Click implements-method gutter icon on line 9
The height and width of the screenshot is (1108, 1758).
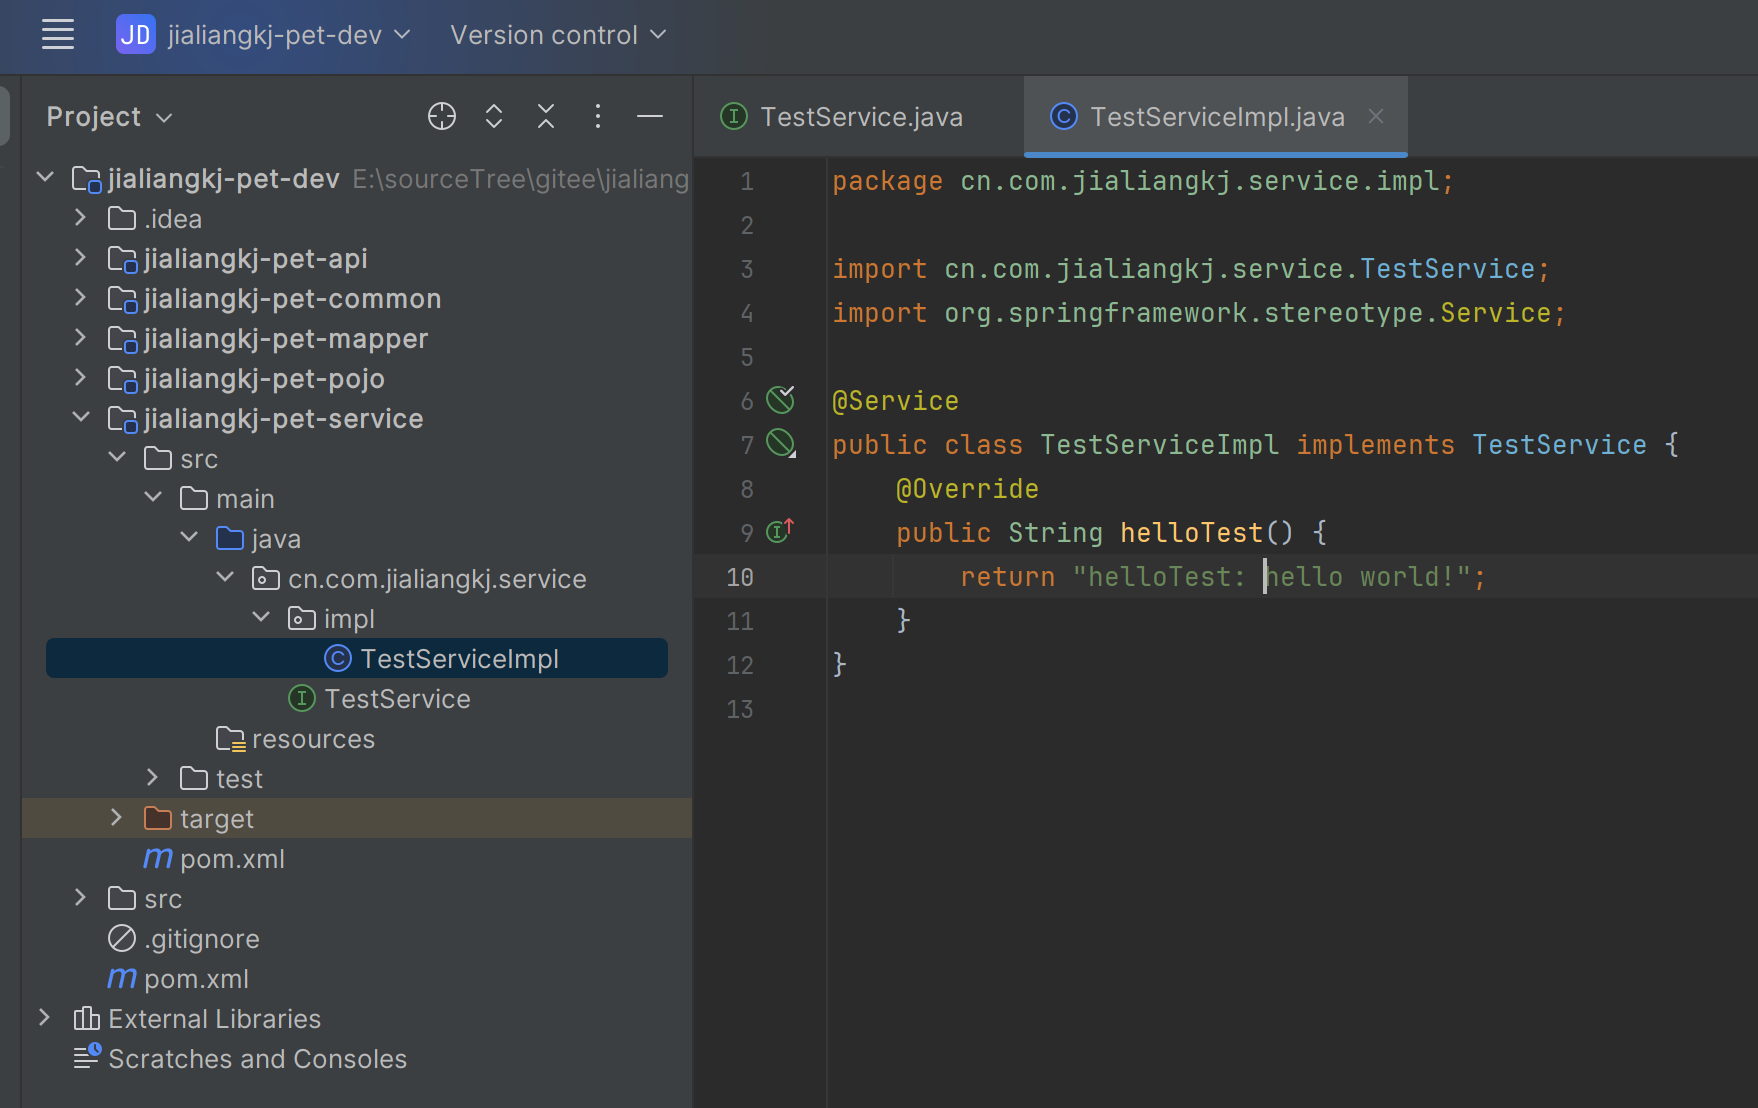780,530
